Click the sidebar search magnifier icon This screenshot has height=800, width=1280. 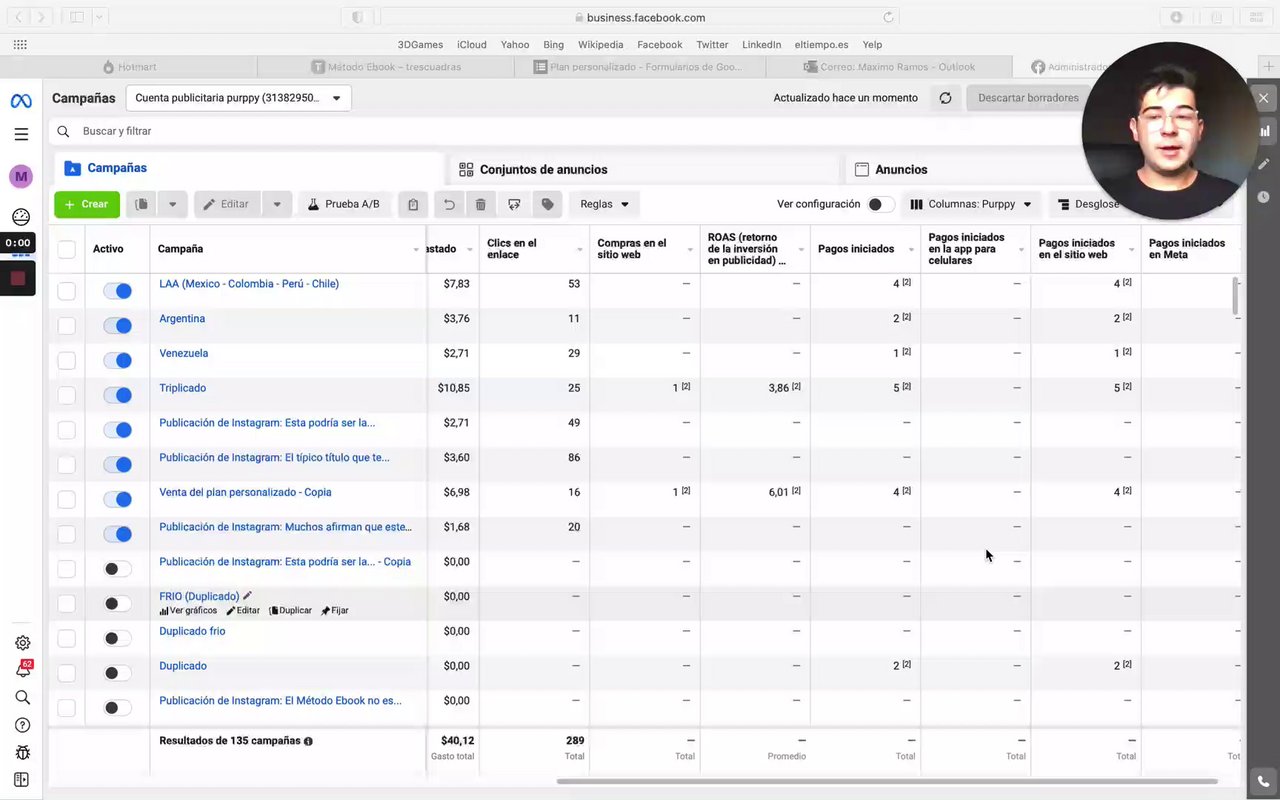tap(22, 697)
